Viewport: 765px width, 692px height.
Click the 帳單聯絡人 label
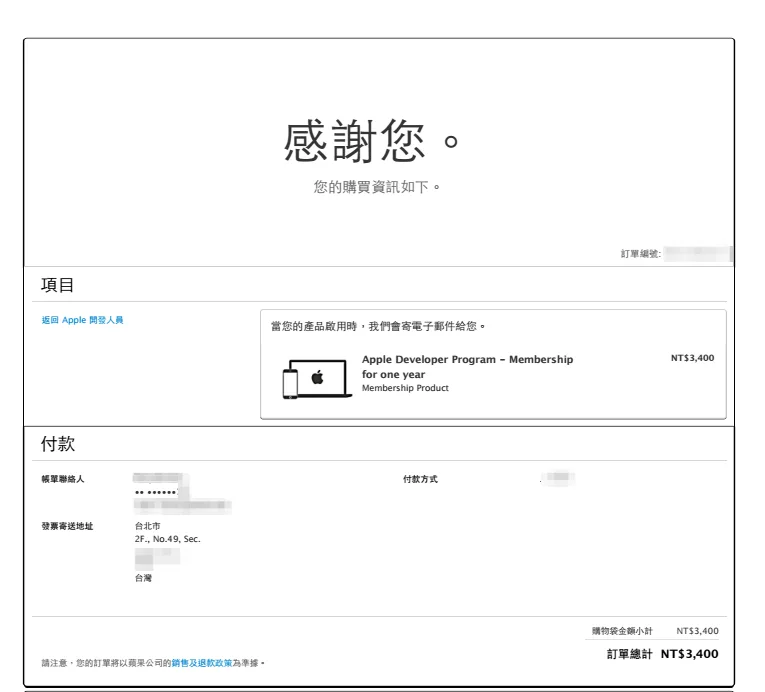point(63,479)
